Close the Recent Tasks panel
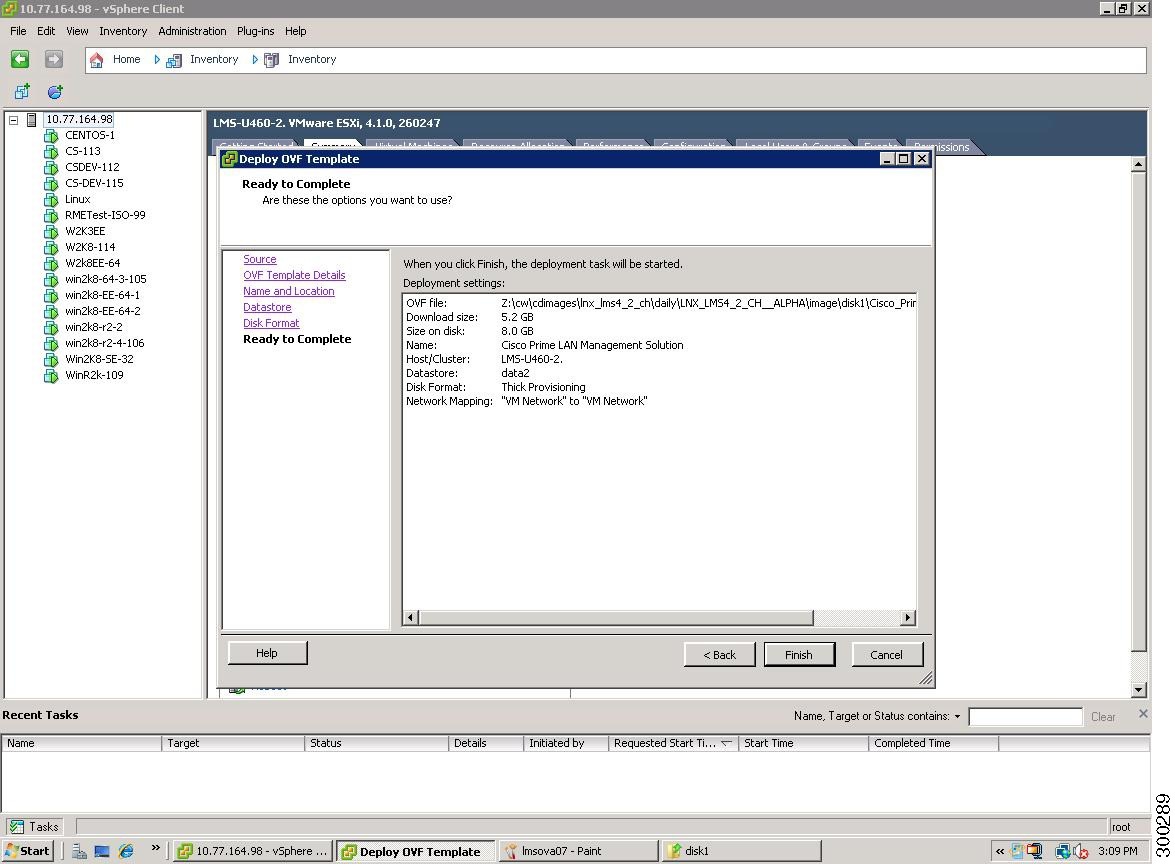This screenshot has width=1175, height=864. (1143, 713)
